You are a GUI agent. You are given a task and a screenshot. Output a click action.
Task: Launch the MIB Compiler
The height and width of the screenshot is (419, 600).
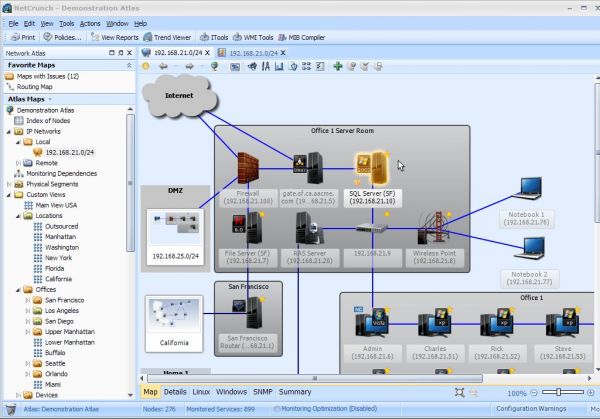point(301,37)
